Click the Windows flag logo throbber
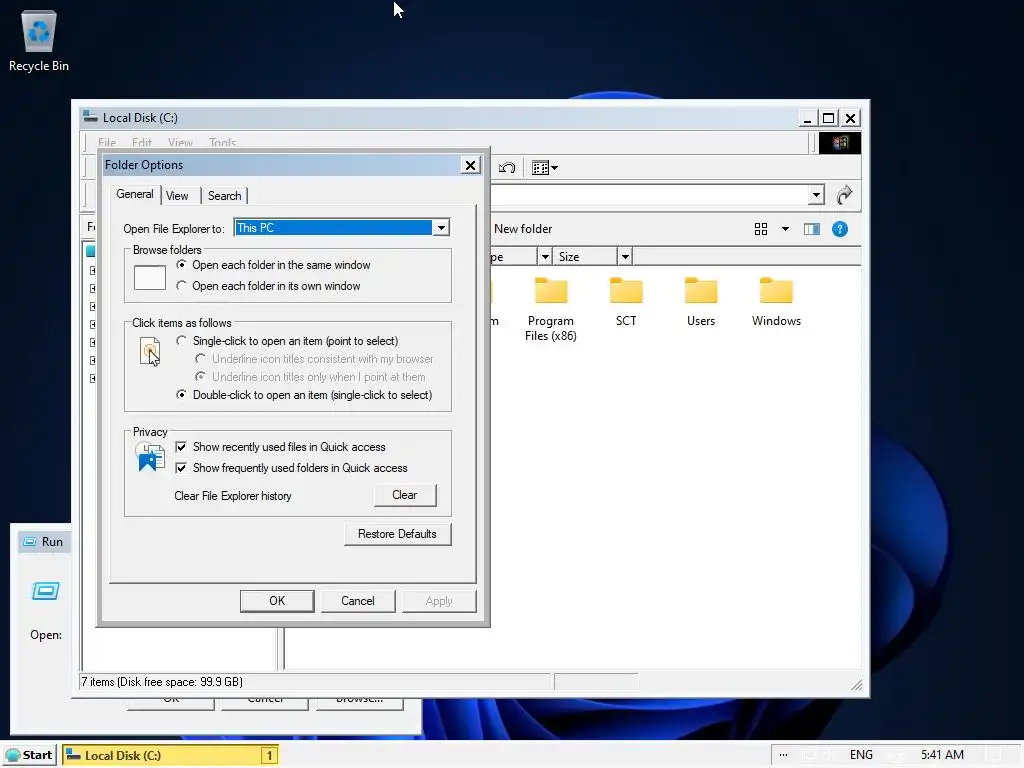Image resolution: width=1024 pixels, height=768 pixels. [x=840, y=142]
